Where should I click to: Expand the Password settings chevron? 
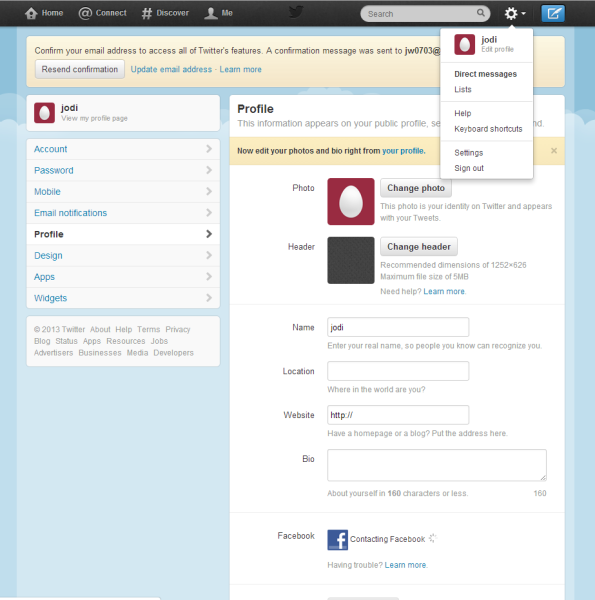(x=209, y=170)
